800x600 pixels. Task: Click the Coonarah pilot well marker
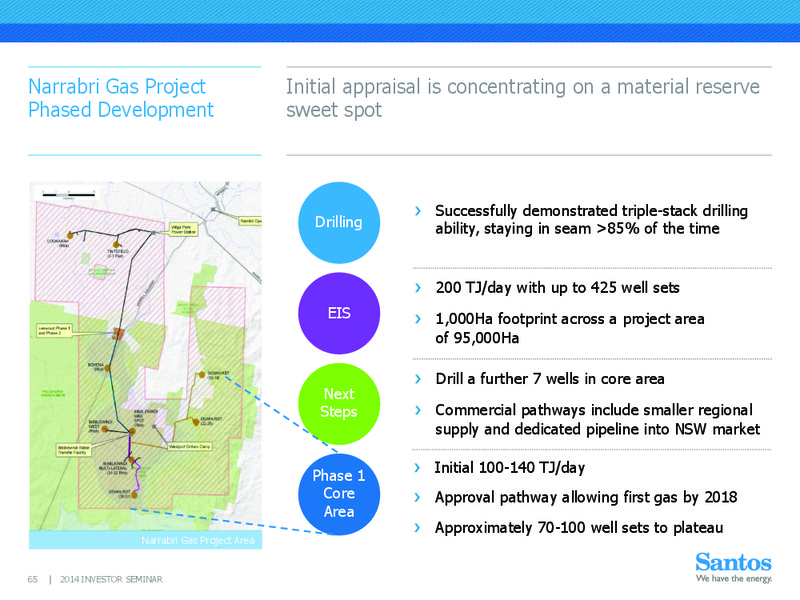[70, 236]
